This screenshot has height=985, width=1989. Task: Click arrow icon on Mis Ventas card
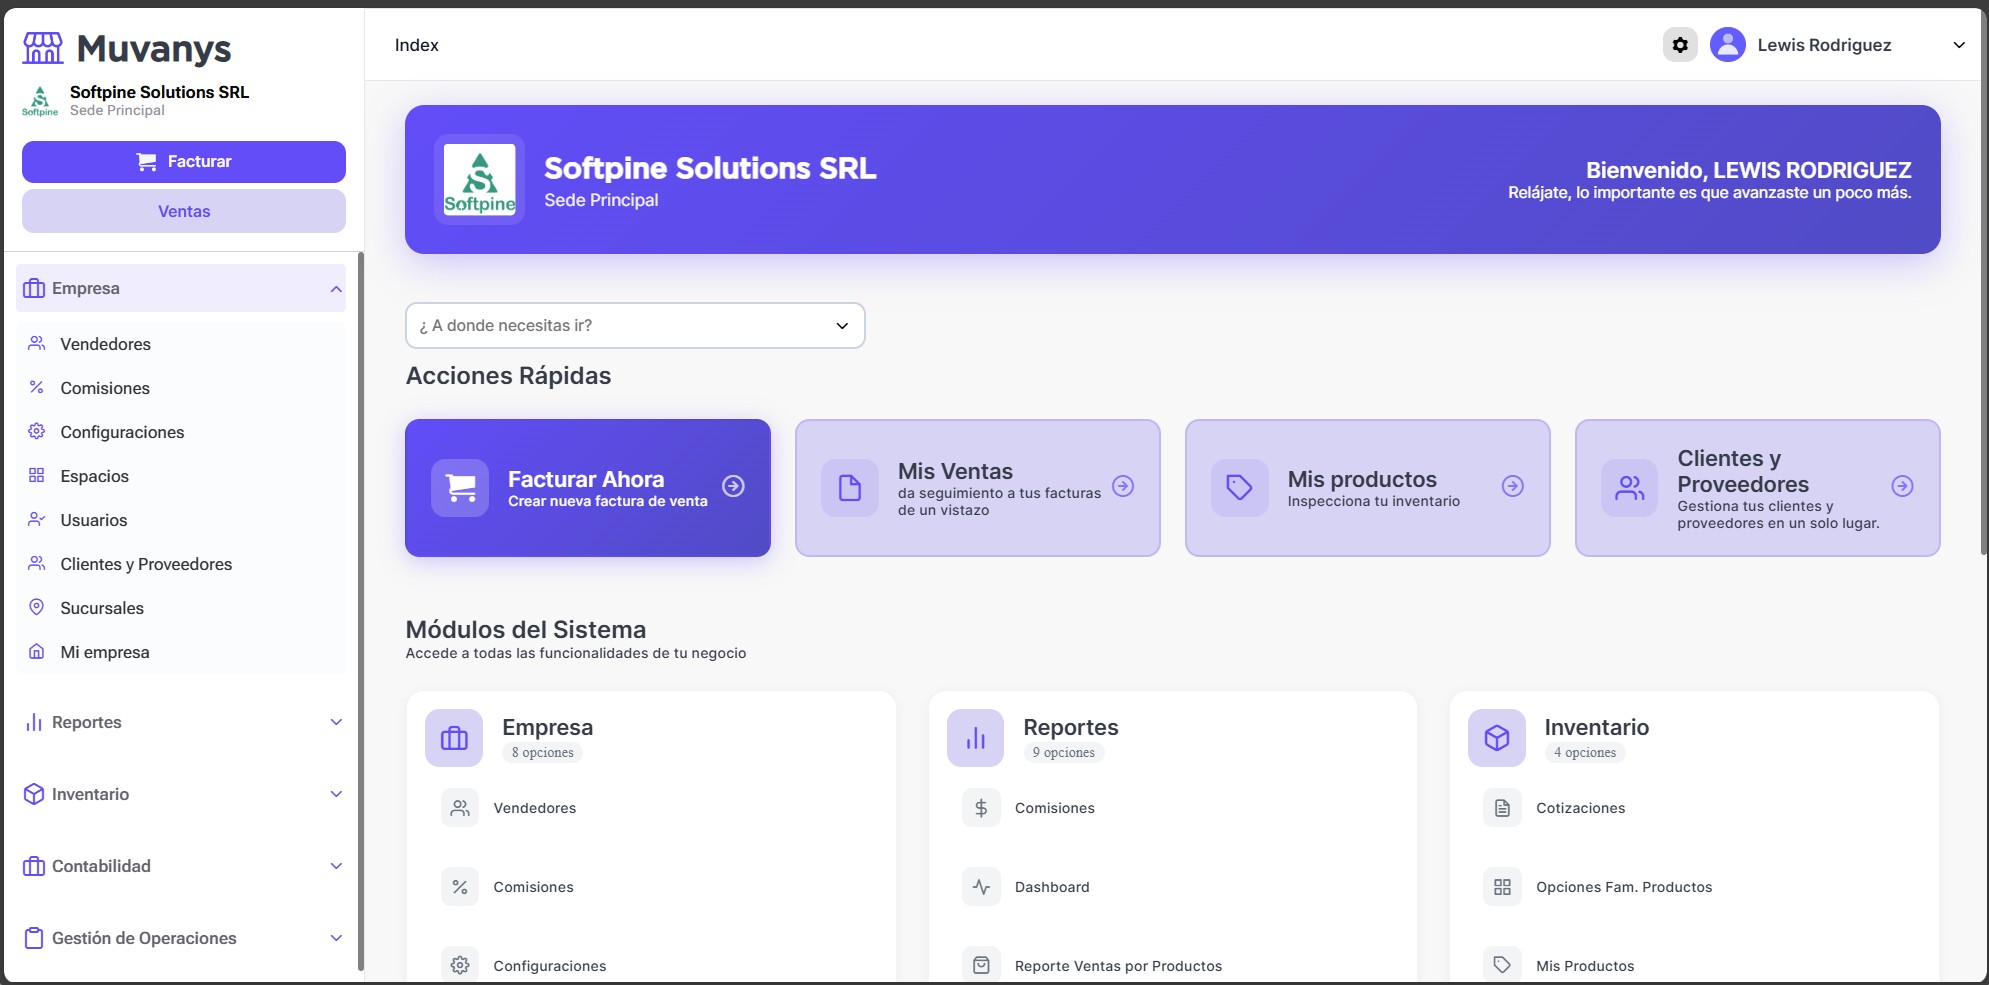click(x=1123, y=486)
